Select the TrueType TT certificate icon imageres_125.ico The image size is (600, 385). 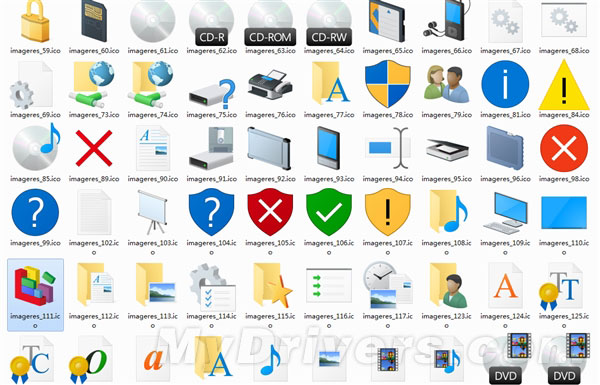pos(562,286)
